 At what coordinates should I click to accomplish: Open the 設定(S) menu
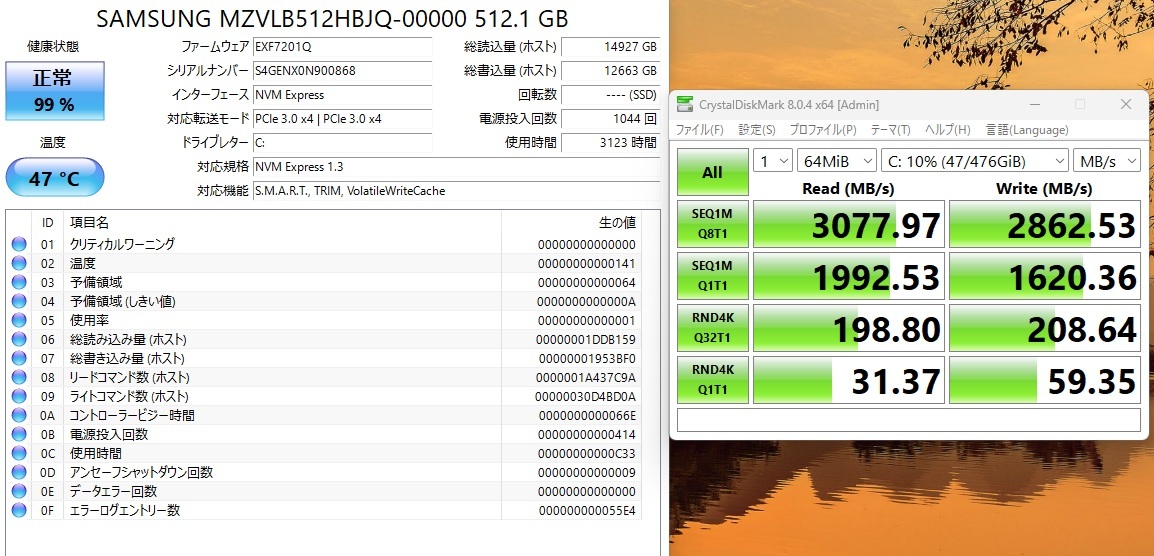(x=757, y=130)
